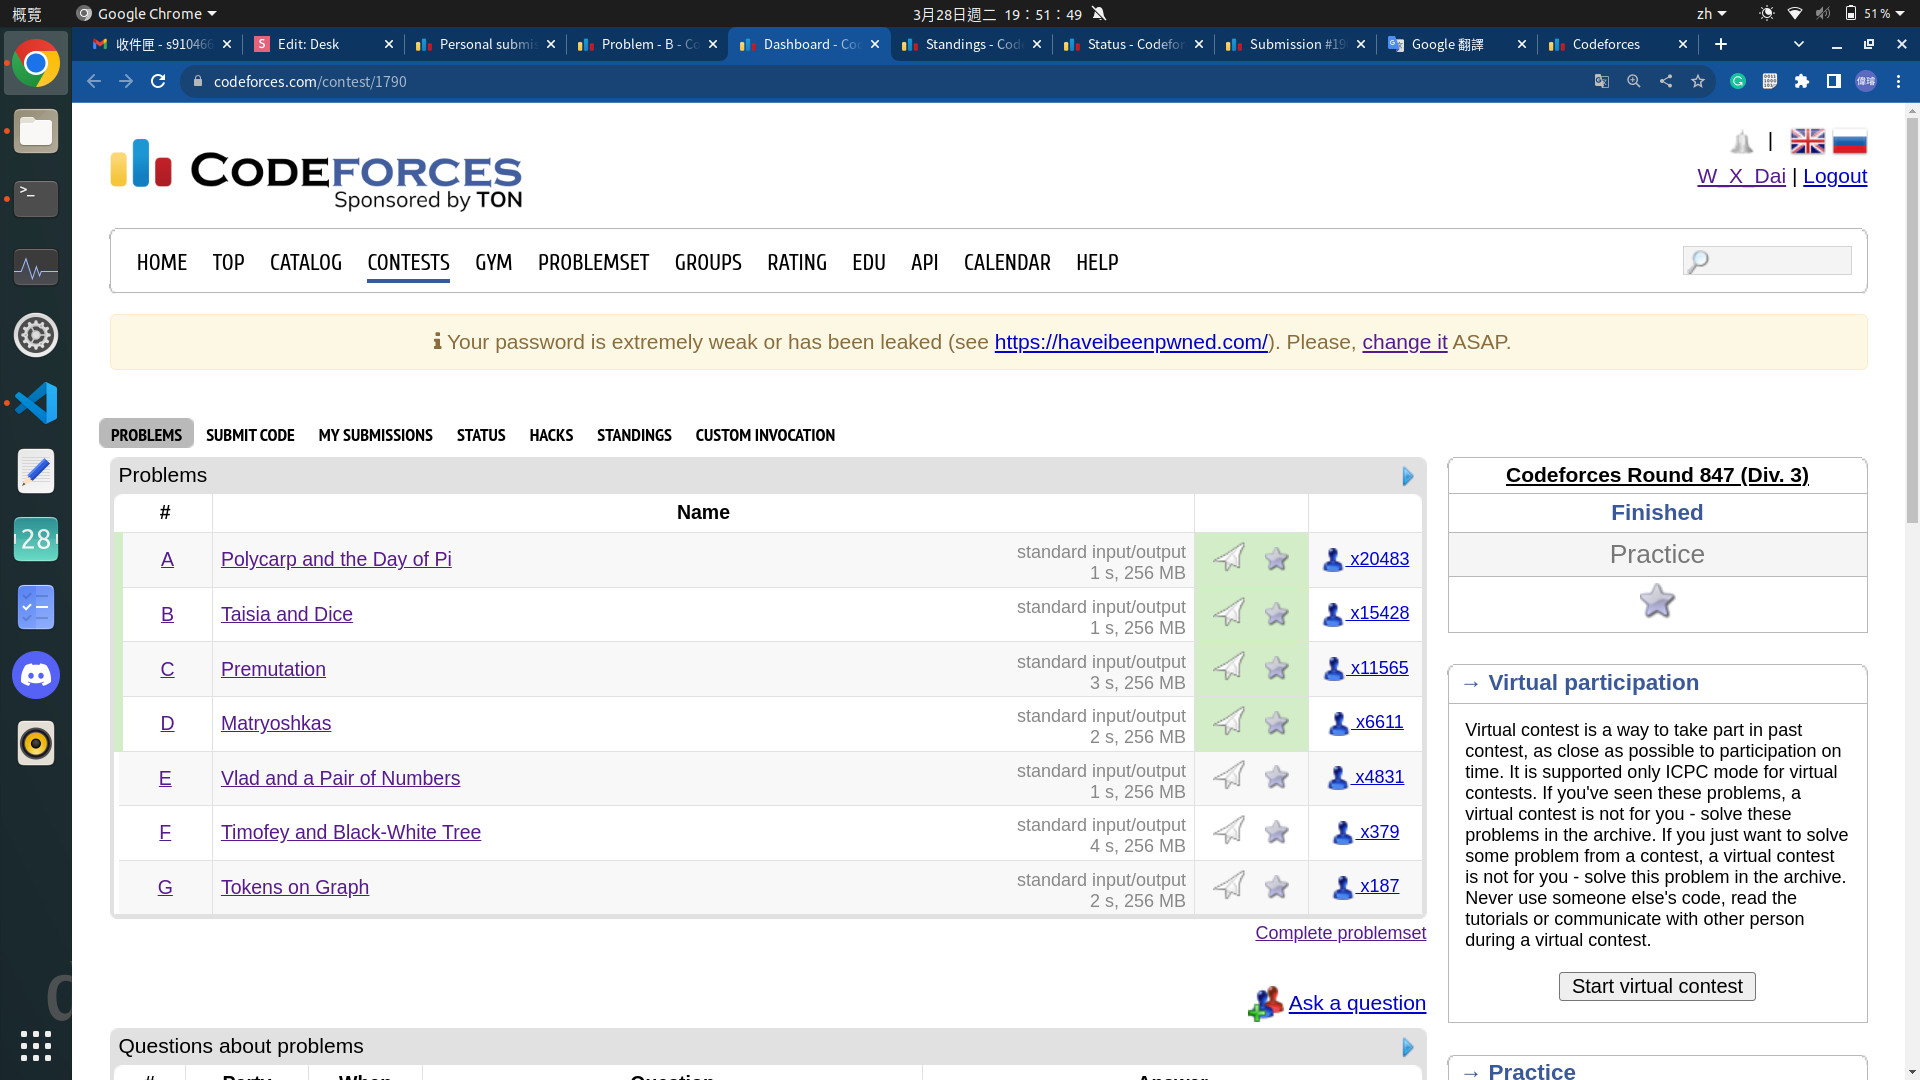Open Discord from the Ubuntu dock
The image size is (1920, 1080).
[x=36, y=675]
